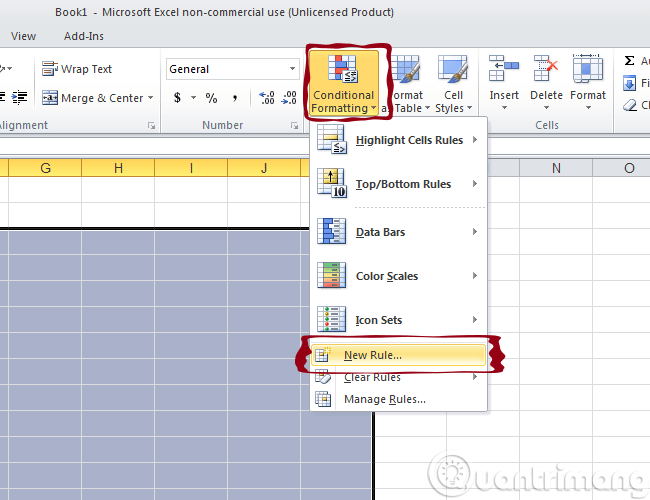Expand Insert dropdown arrow
The image size is (650, 500).
click(504, 108)
